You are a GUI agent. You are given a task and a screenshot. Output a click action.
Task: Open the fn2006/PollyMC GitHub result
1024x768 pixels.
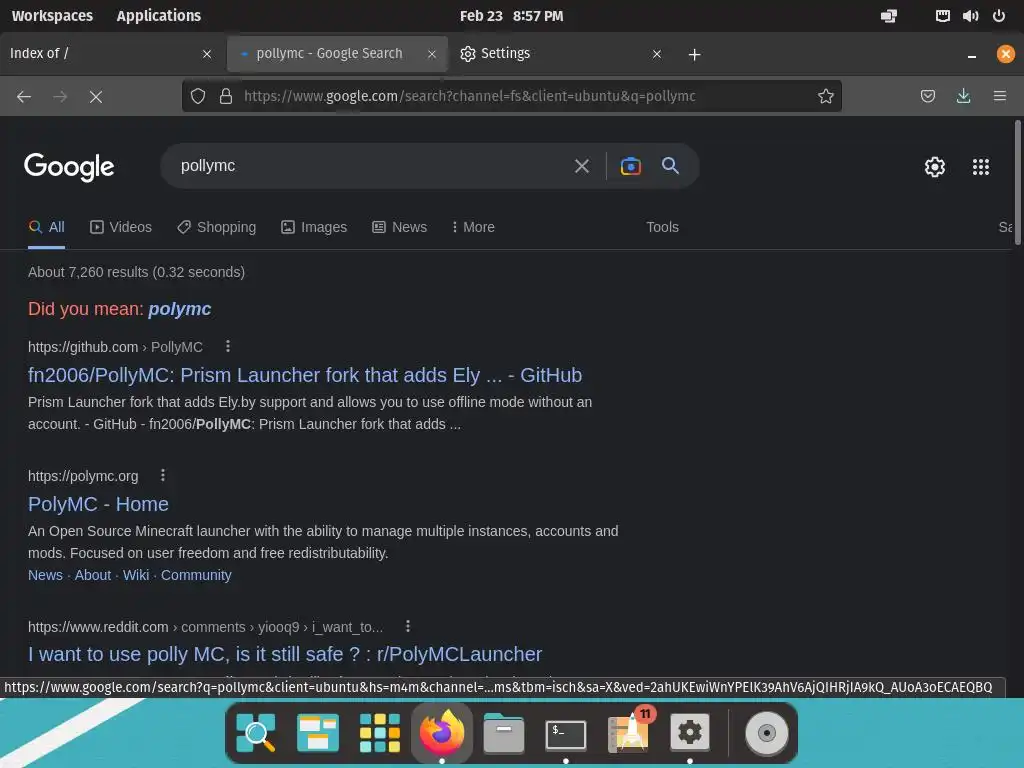pos(305,375)
